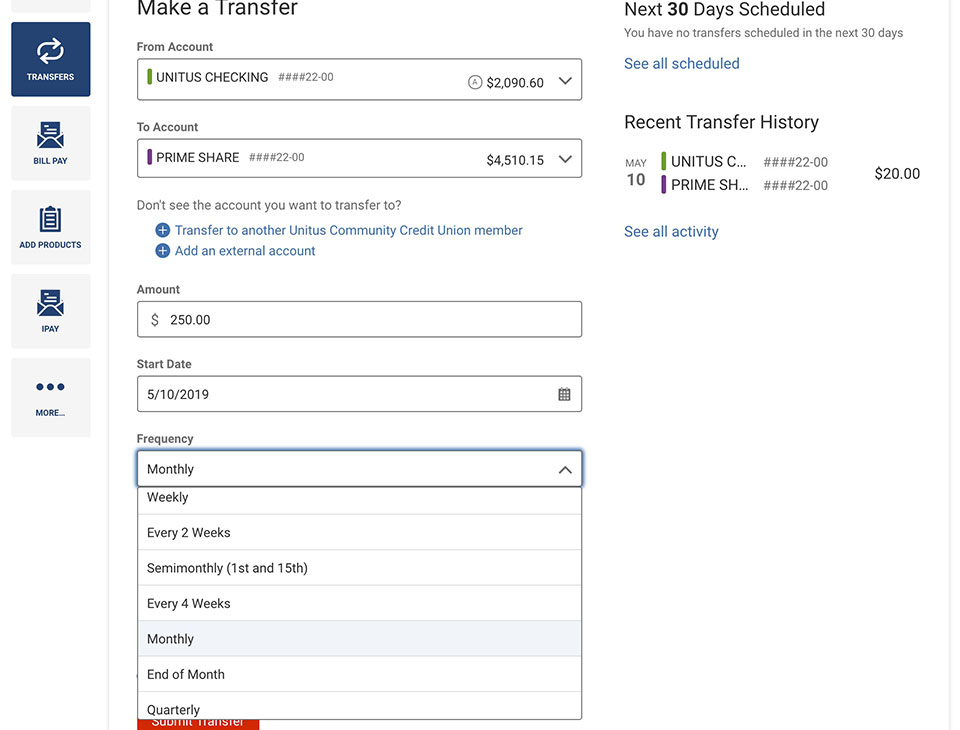Click plus icon beside Transfer to another member
This screenshot has height=730, width=960.
[162, 230]
